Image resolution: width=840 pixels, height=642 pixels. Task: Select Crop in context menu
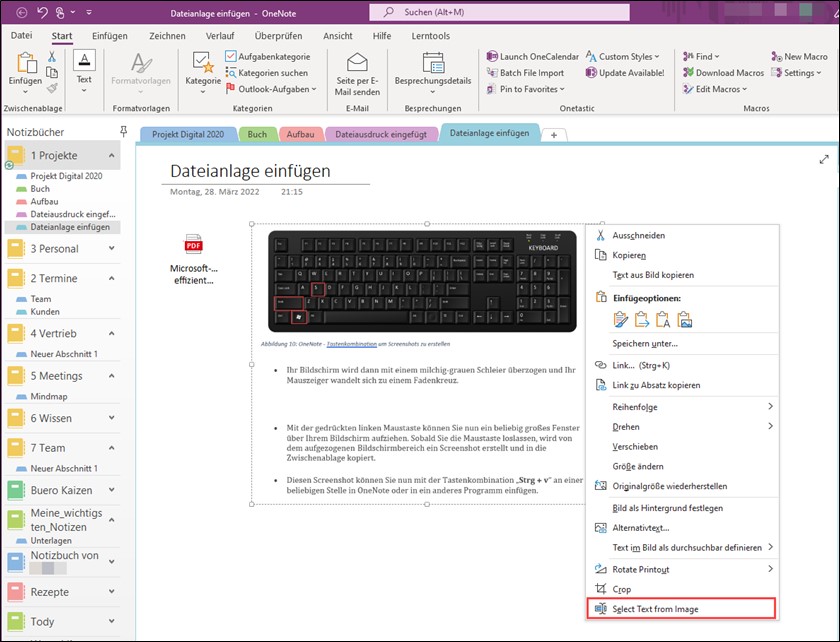tap(682, 589)
